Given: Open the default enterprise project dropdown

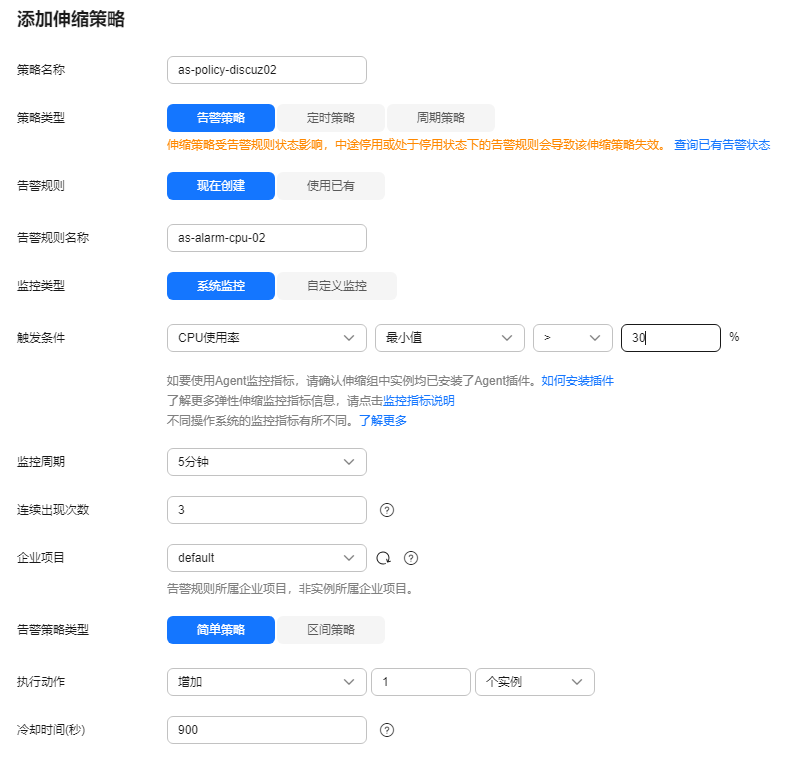Looking at the screenshot, I should [267, 558].
